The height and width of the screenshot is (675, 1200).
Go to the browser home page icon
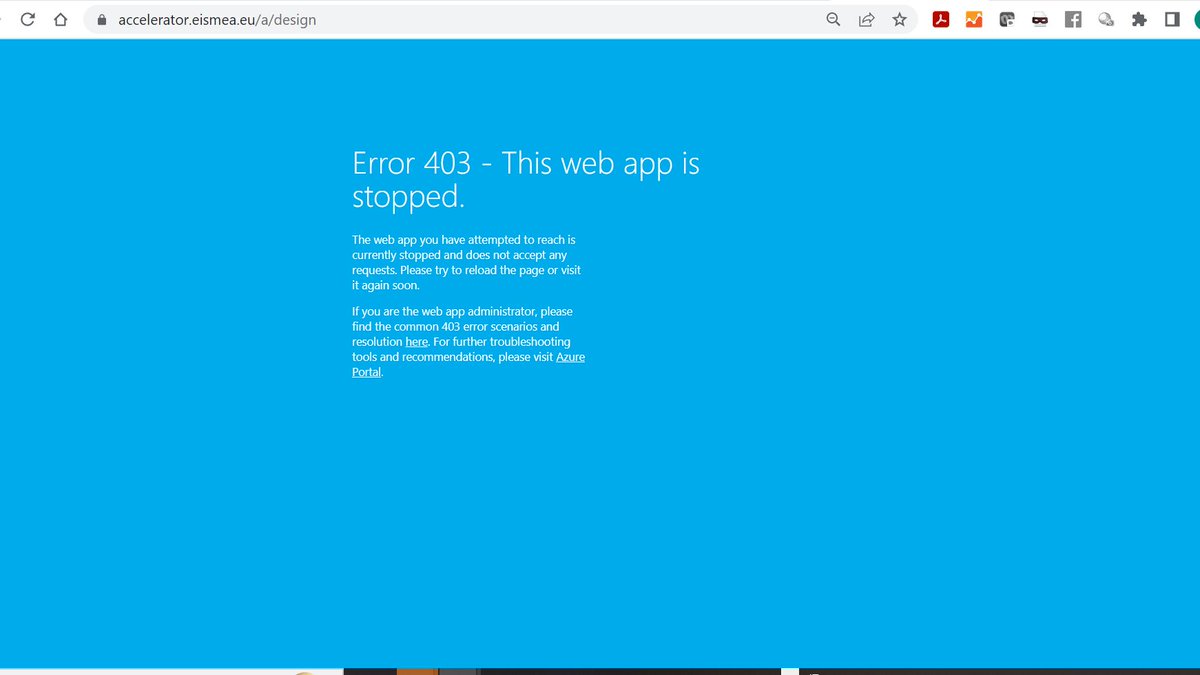pos(61,19)
